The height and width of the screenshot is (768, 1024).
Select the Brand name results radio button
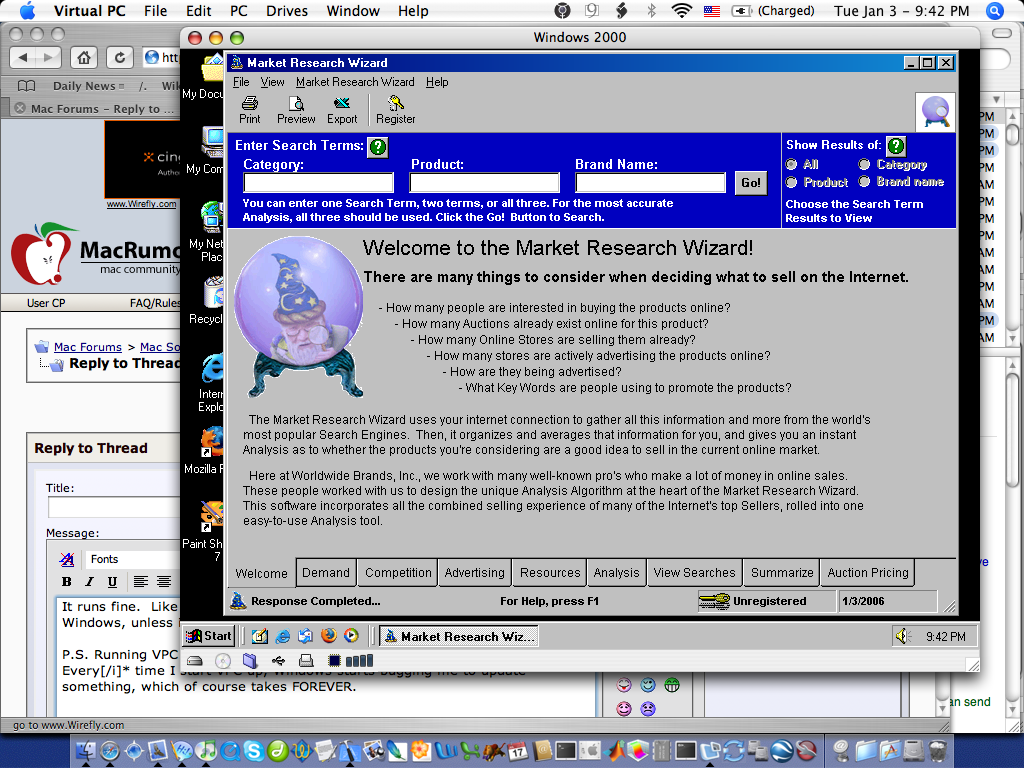pyautogui.click(x=865, y=181)
